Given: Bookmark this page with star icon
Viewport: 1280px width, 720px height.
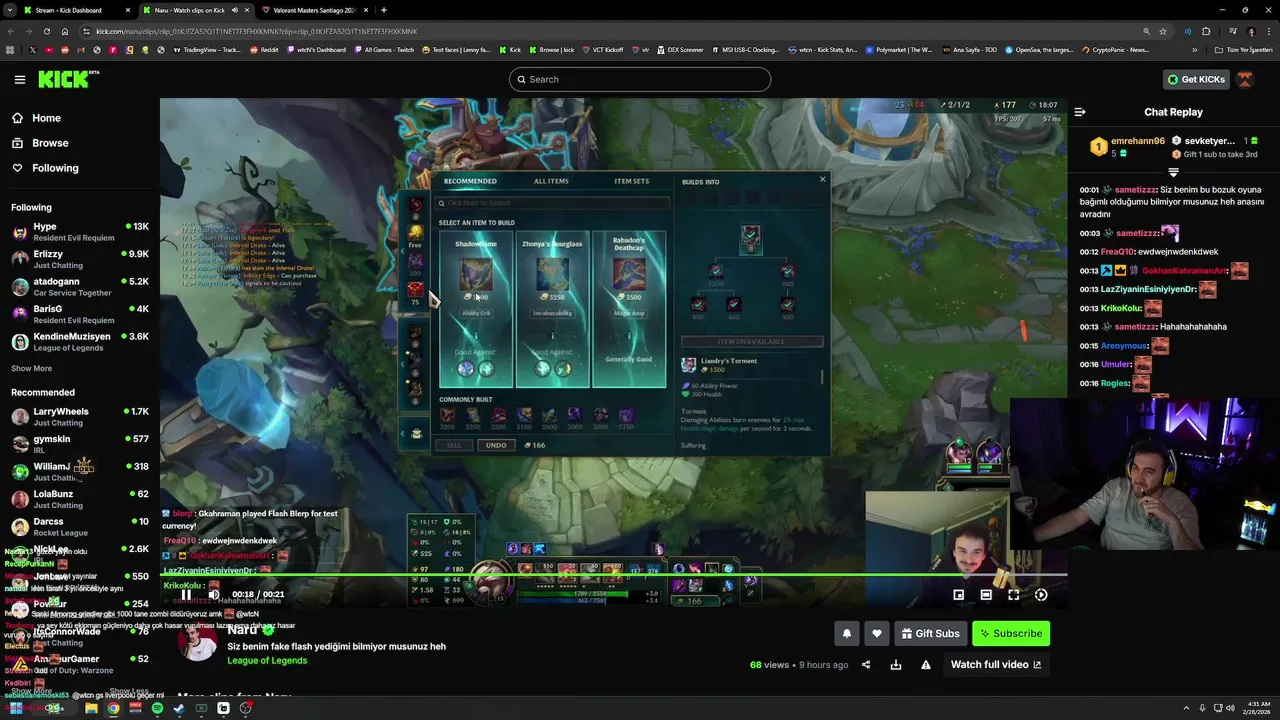Looking at the screenshot, I should pos(1162,31).
